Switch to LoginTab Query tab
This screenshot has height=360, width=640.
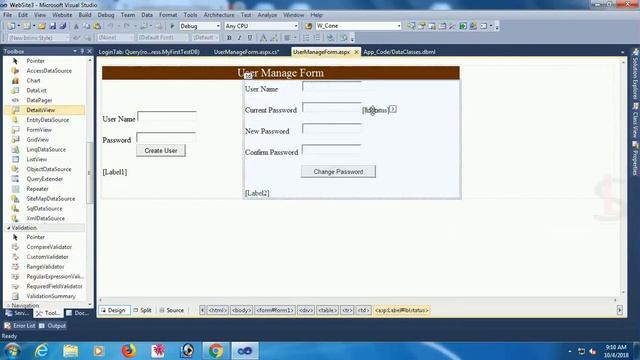pos(149,52)
